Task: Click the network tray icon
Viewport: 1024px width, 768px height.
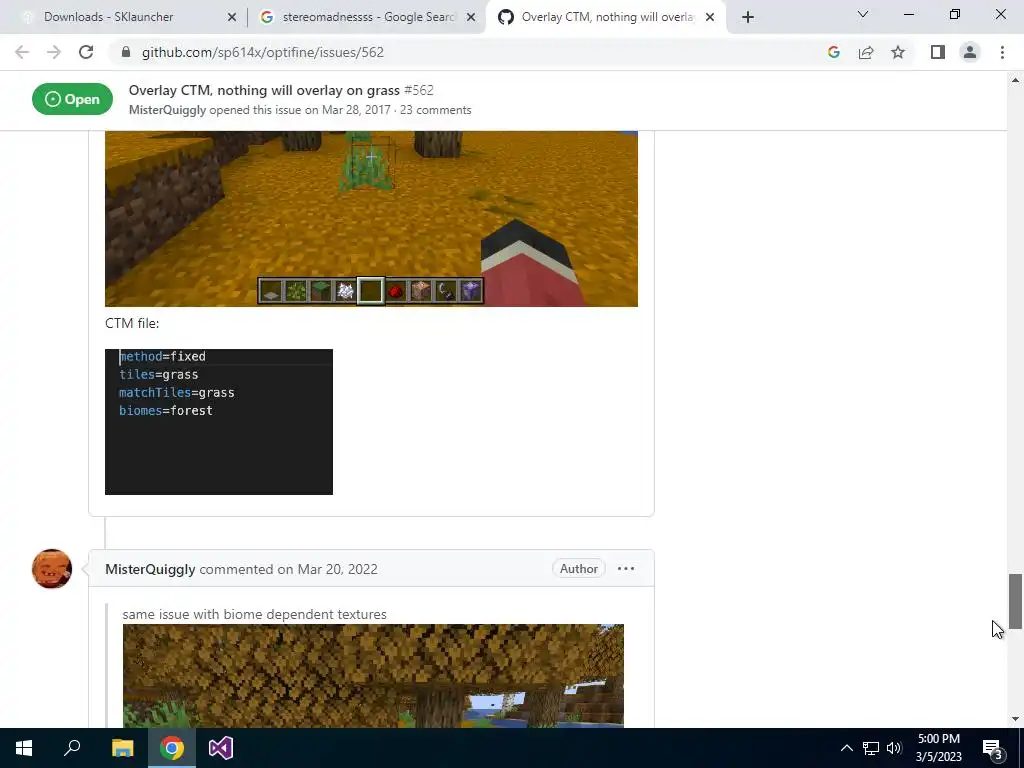Action: click(871, 748)
